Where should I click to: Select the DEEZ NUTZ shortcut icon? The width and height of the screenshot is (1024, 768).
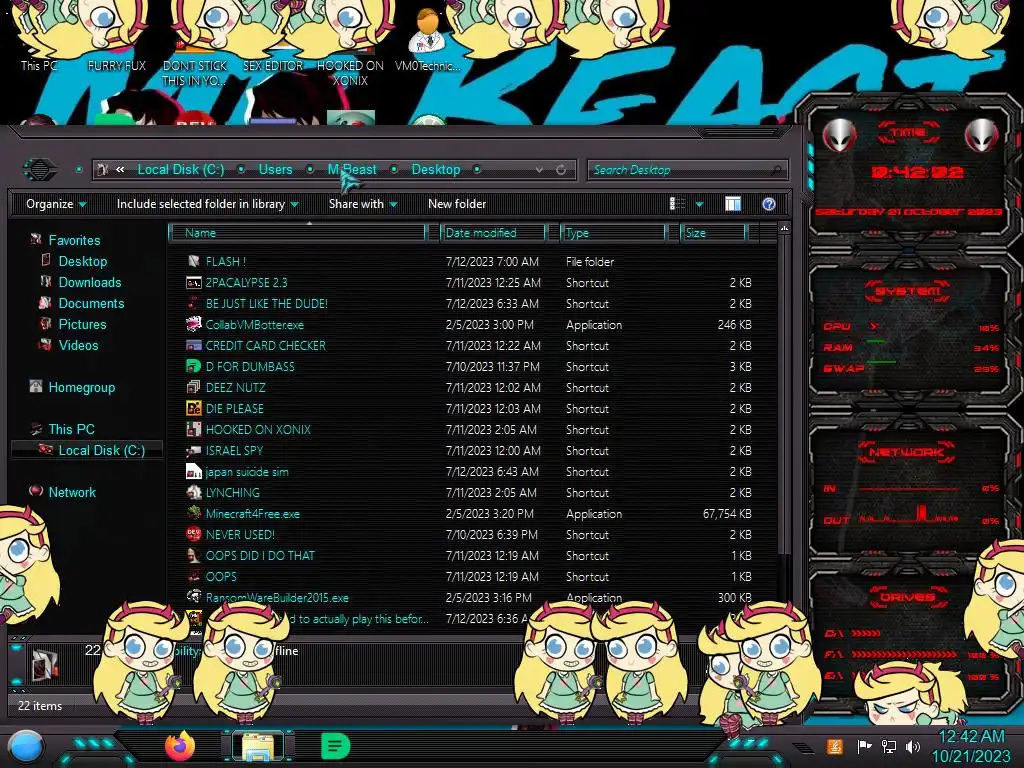(x=193, y=387)
